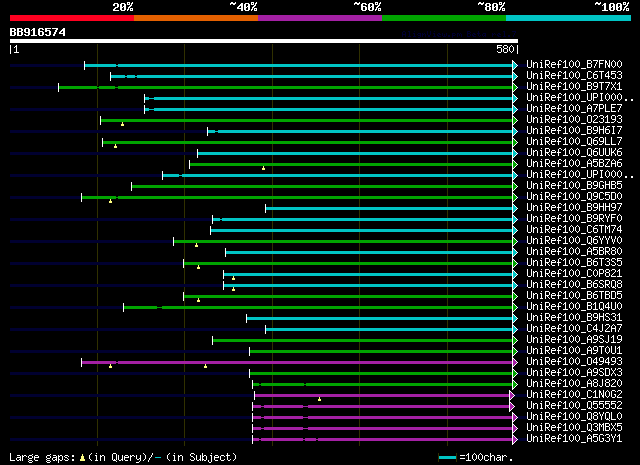Click the yellow gap marker under UniRef100_O23193 bar
This screenshot has height=465, width=640.
point(122,124)
